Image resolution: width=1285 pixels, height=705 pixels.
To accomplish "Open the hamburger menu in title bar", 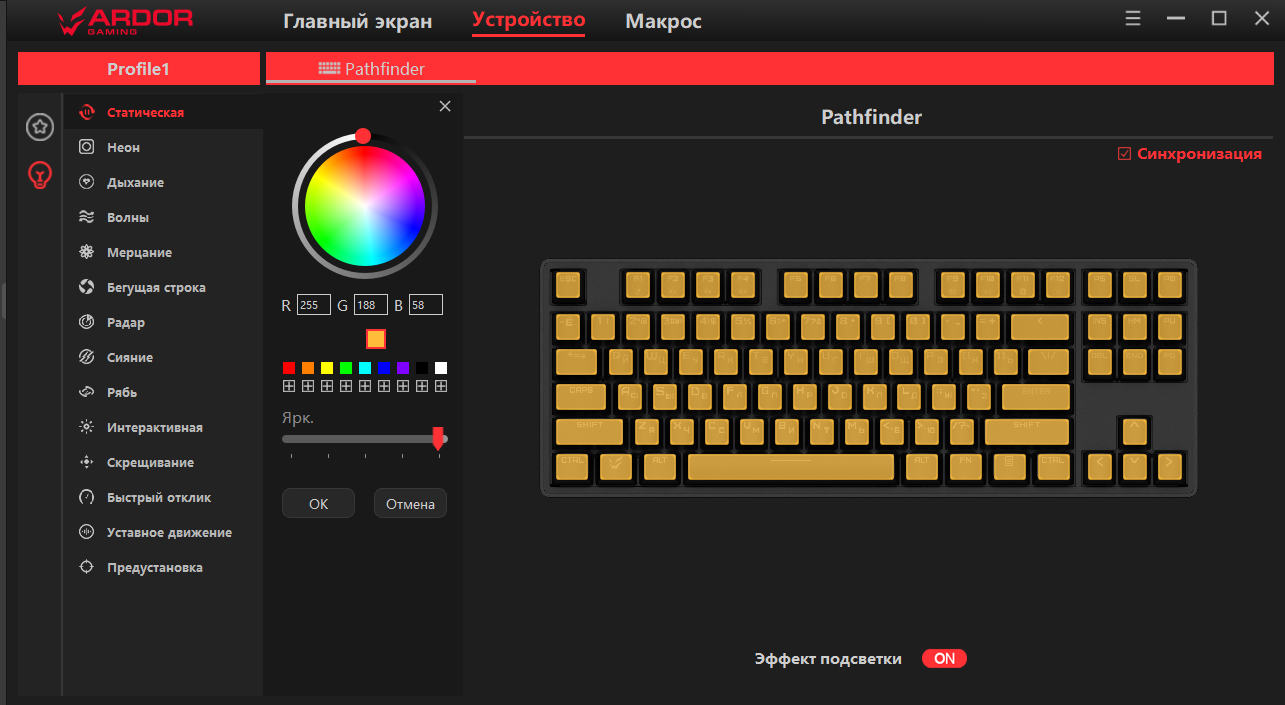I will pyautogui.click(x=1133, y=18).
